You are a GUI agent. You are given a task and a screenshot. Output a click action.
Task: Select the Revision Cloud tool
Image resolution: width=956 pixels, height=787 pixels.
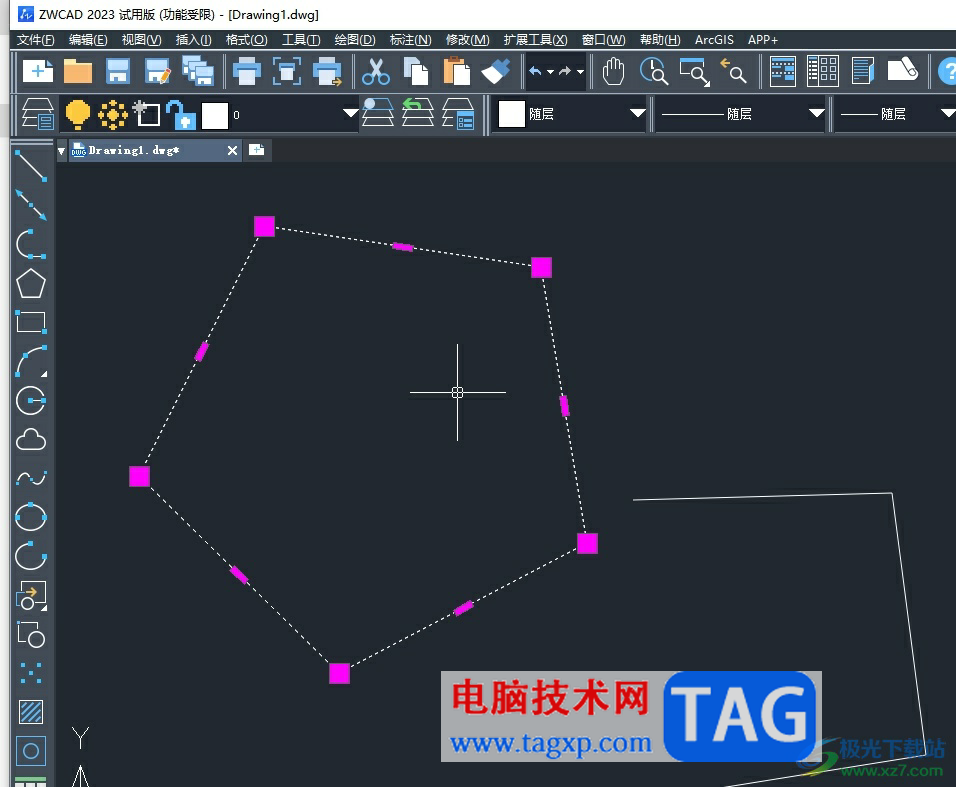[30, 440]
